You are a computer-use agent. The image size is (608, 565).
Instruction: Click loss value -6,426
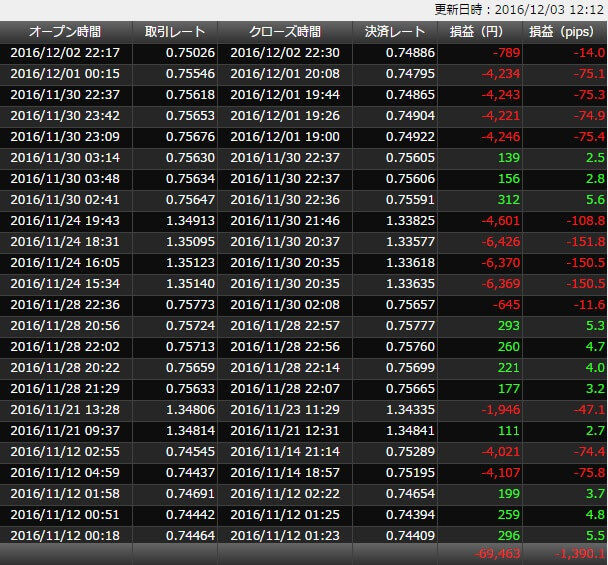501,242
